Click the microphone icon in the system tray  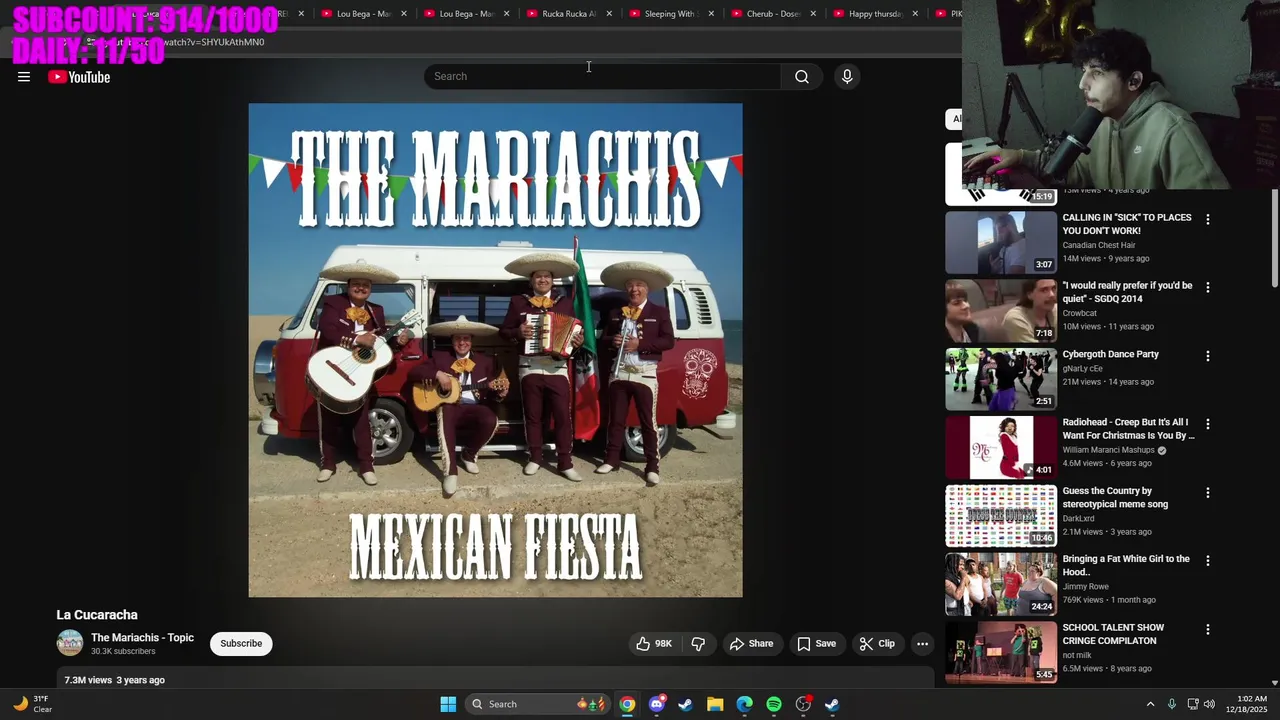click(1172, 704)
